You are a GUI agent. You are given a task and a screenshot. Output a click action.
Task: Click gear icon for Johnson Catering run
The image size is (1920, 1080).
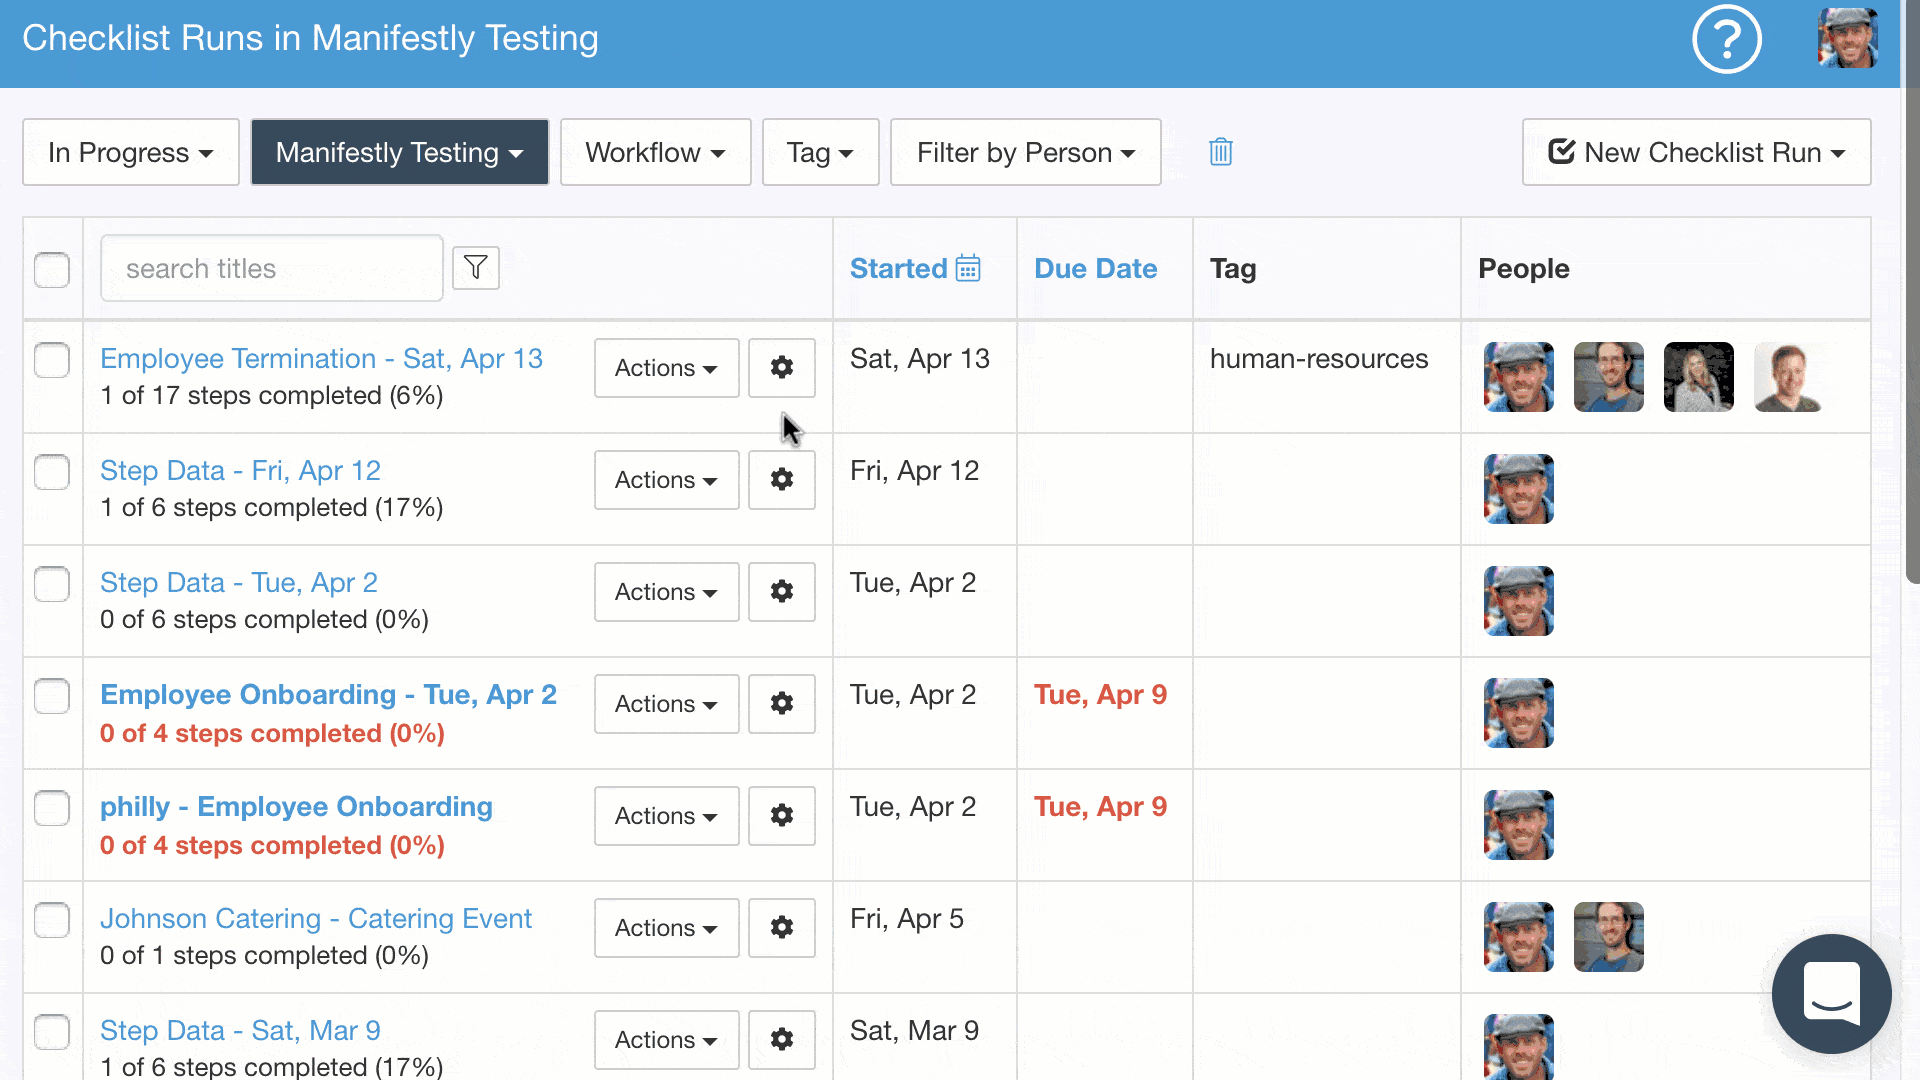(x=782, y=928)
